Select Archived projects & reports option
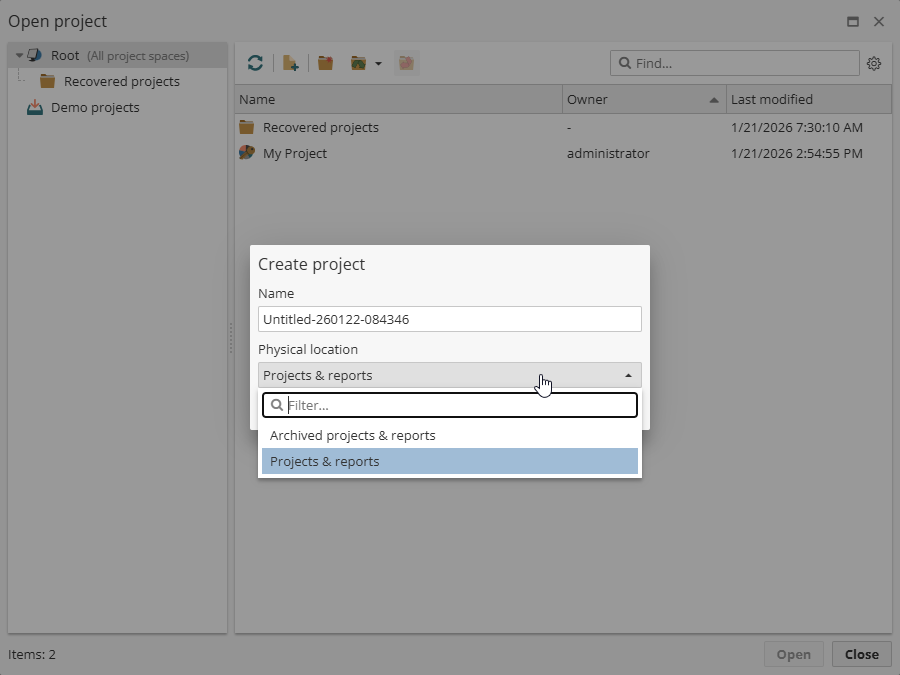Screen dimensions: 900x675 click(352, 435)
